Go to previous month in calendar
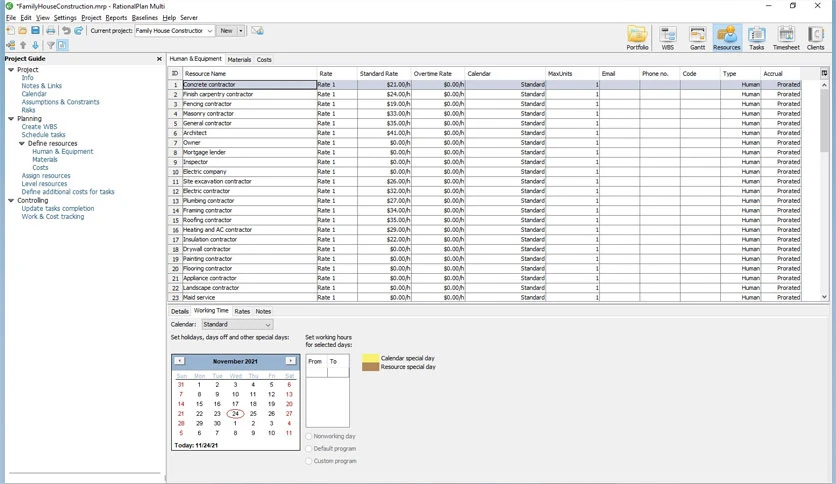Image resolution: width=836 pixels, height=484 pixels. tap(180, 361)
